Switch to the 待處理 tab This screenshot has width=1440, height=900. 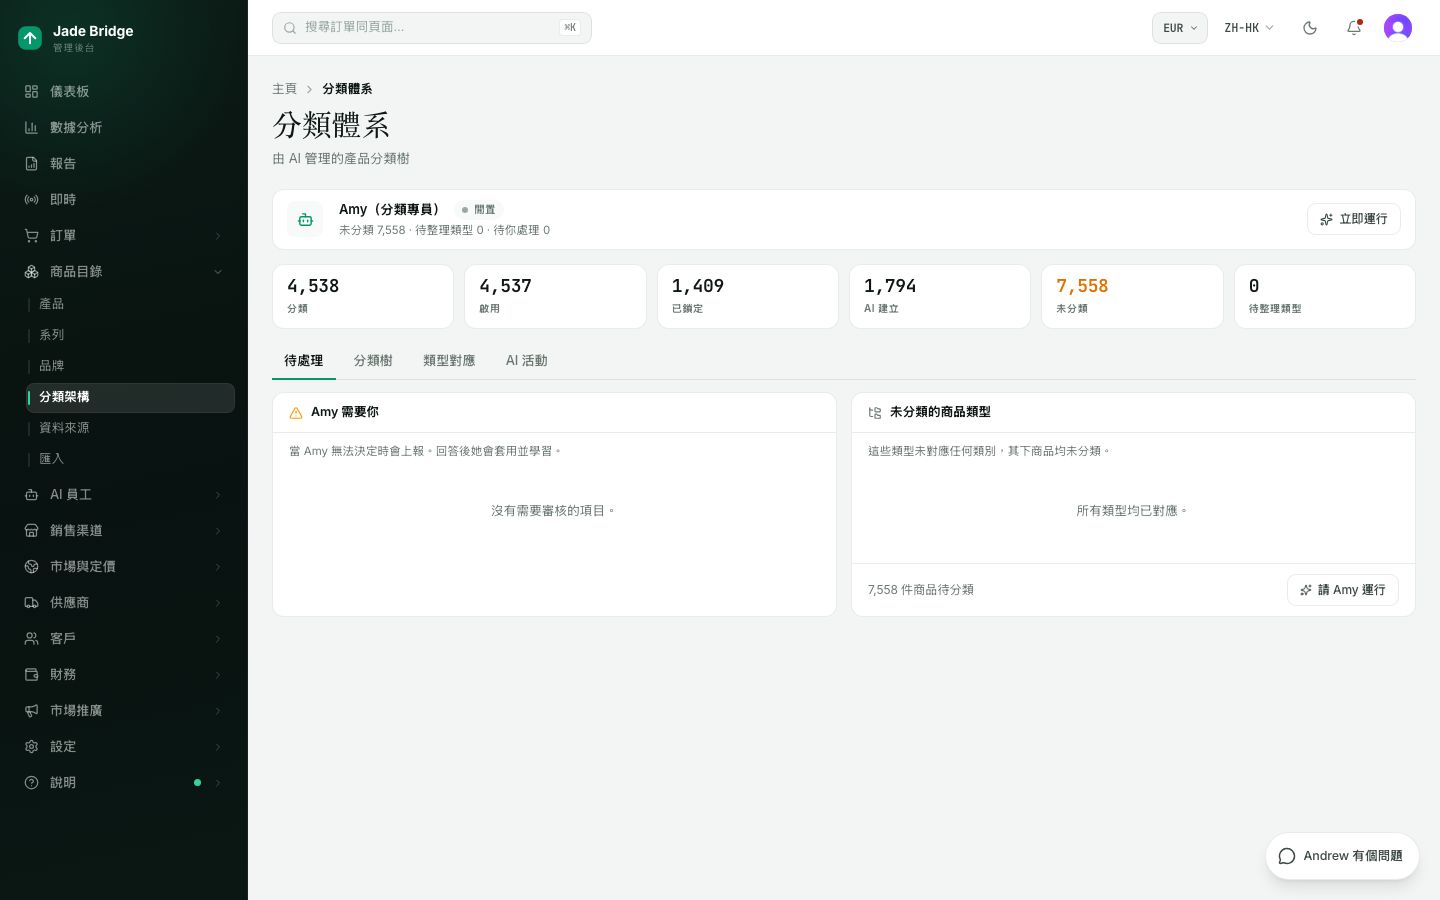pyautogui.click(x=304, y=361)
